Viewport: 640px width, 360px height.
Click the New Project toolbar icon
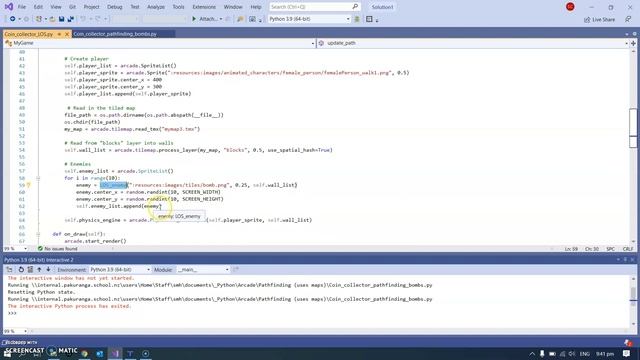coord(39,19)
